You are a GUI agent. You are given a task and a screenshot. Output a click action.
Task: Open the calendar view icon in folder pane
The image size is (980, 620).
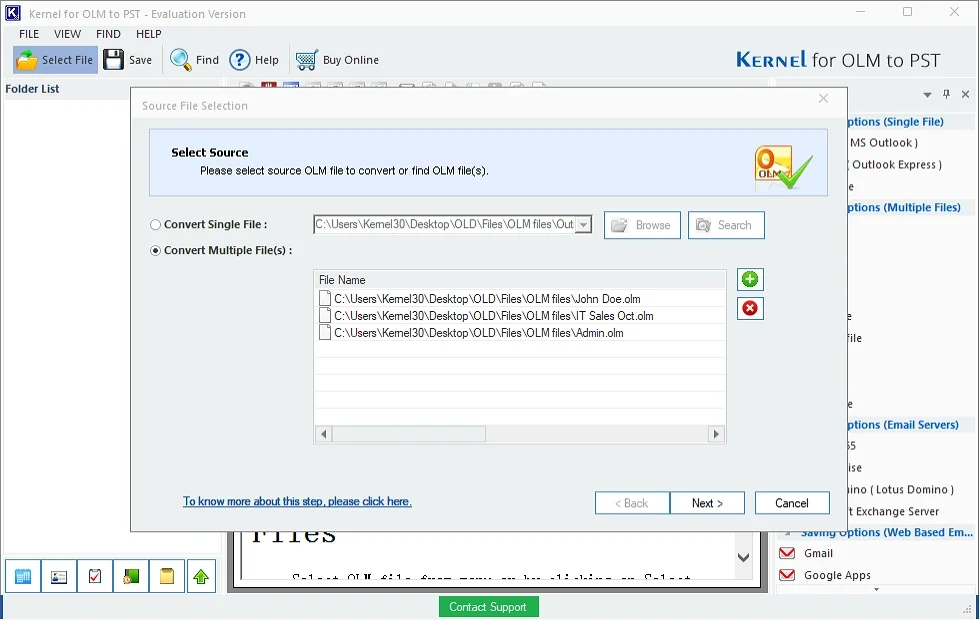[23, 576]
